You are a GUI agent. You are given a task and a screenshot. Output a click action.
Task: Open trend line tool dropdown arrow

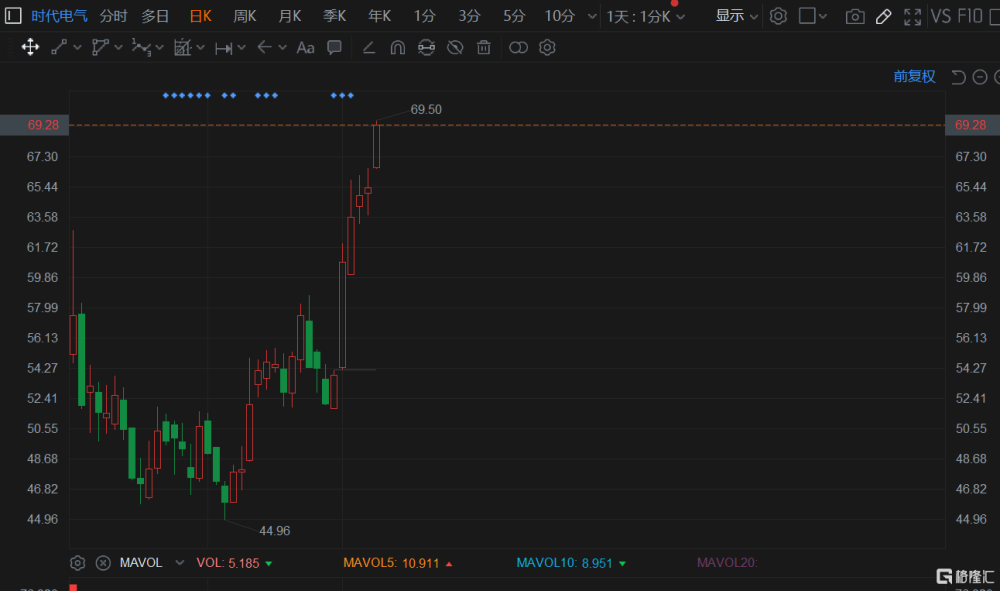(x=77, y=47)
